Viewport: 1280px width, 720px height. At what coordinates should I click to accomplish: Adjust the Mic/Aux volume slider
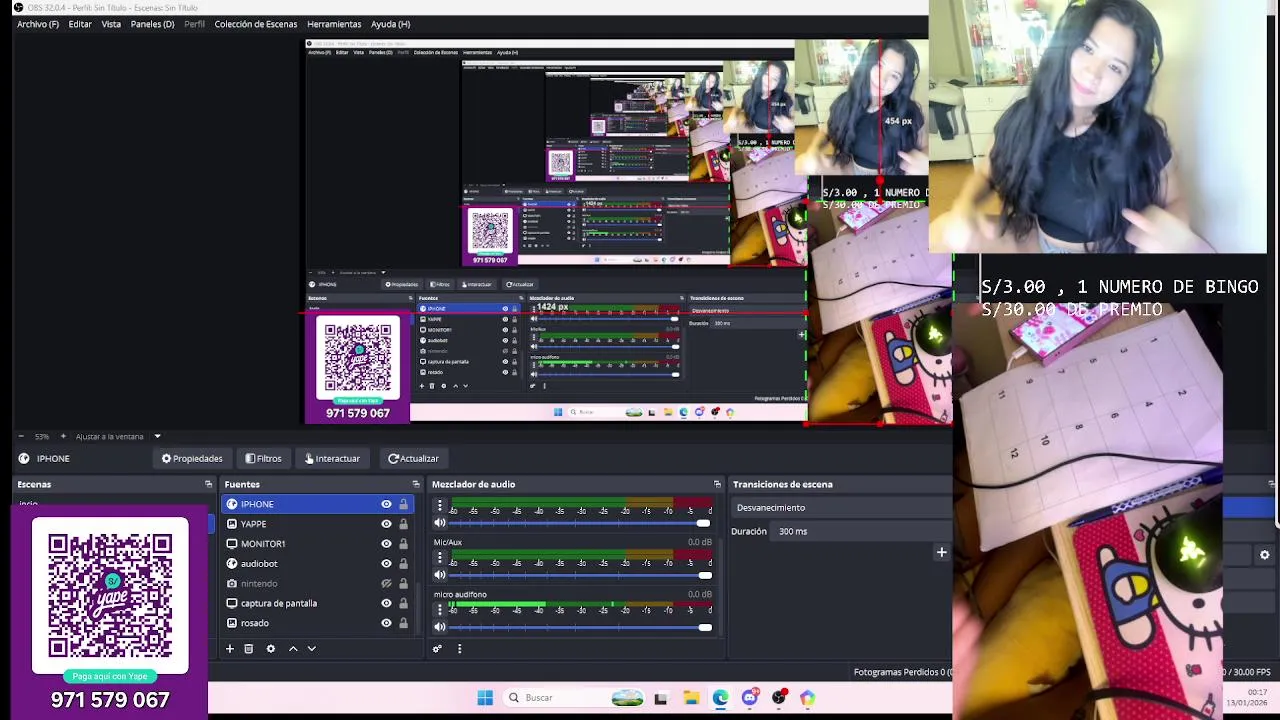[580, 575]
